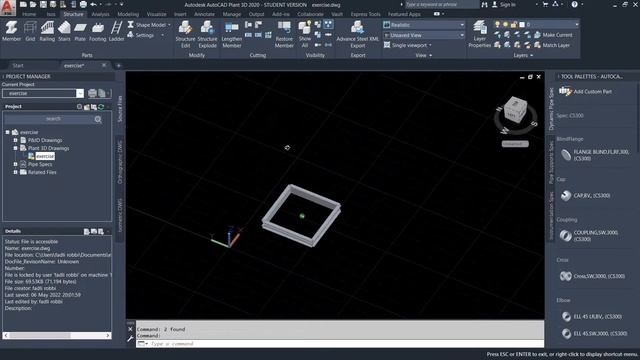Click the green refresh icon in Project panel
This screenshot has height=360, width=640.
[101, 107]
